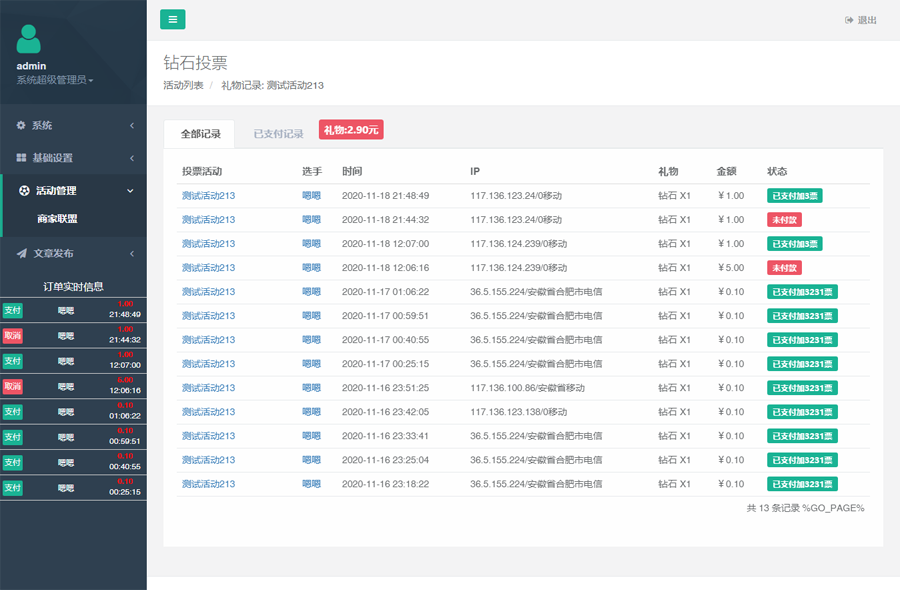This screenshot has height=590, width=900.
Task: Click the green hamburger menu toggle button
Action: pos(172,19)
